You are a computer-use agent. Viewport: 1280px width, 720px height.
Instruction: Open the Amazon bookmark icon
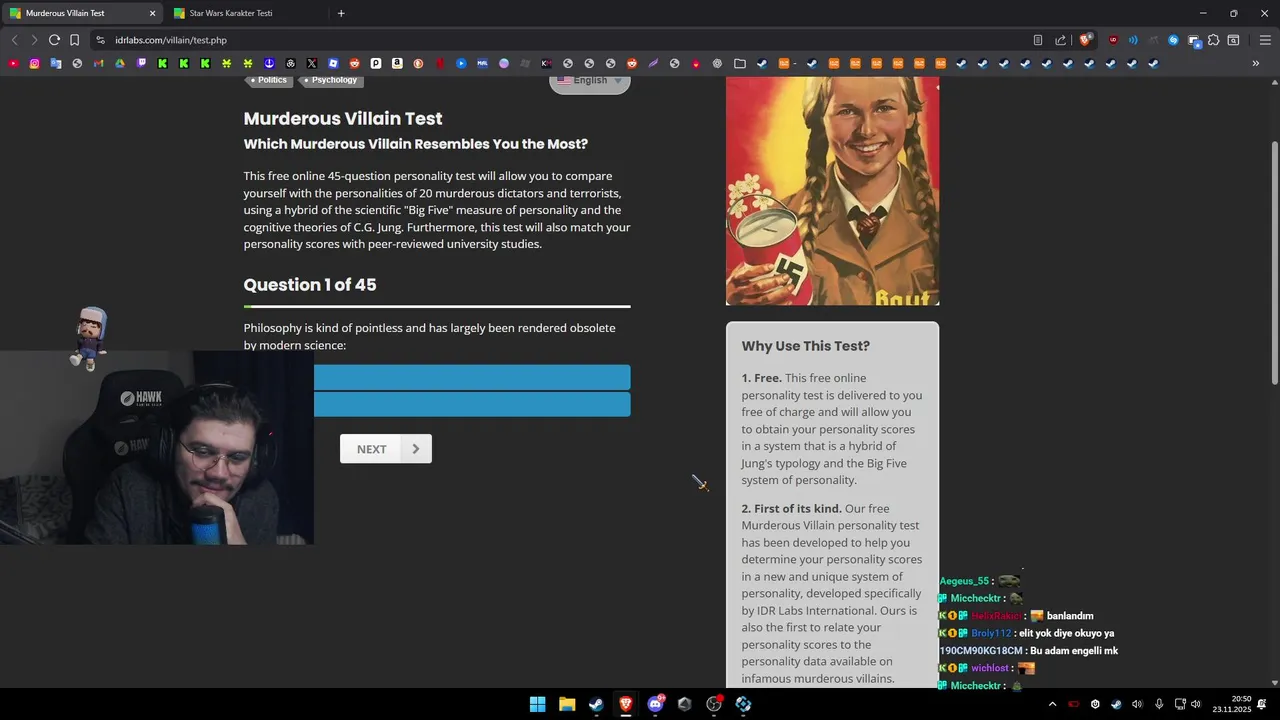(397, 63)
